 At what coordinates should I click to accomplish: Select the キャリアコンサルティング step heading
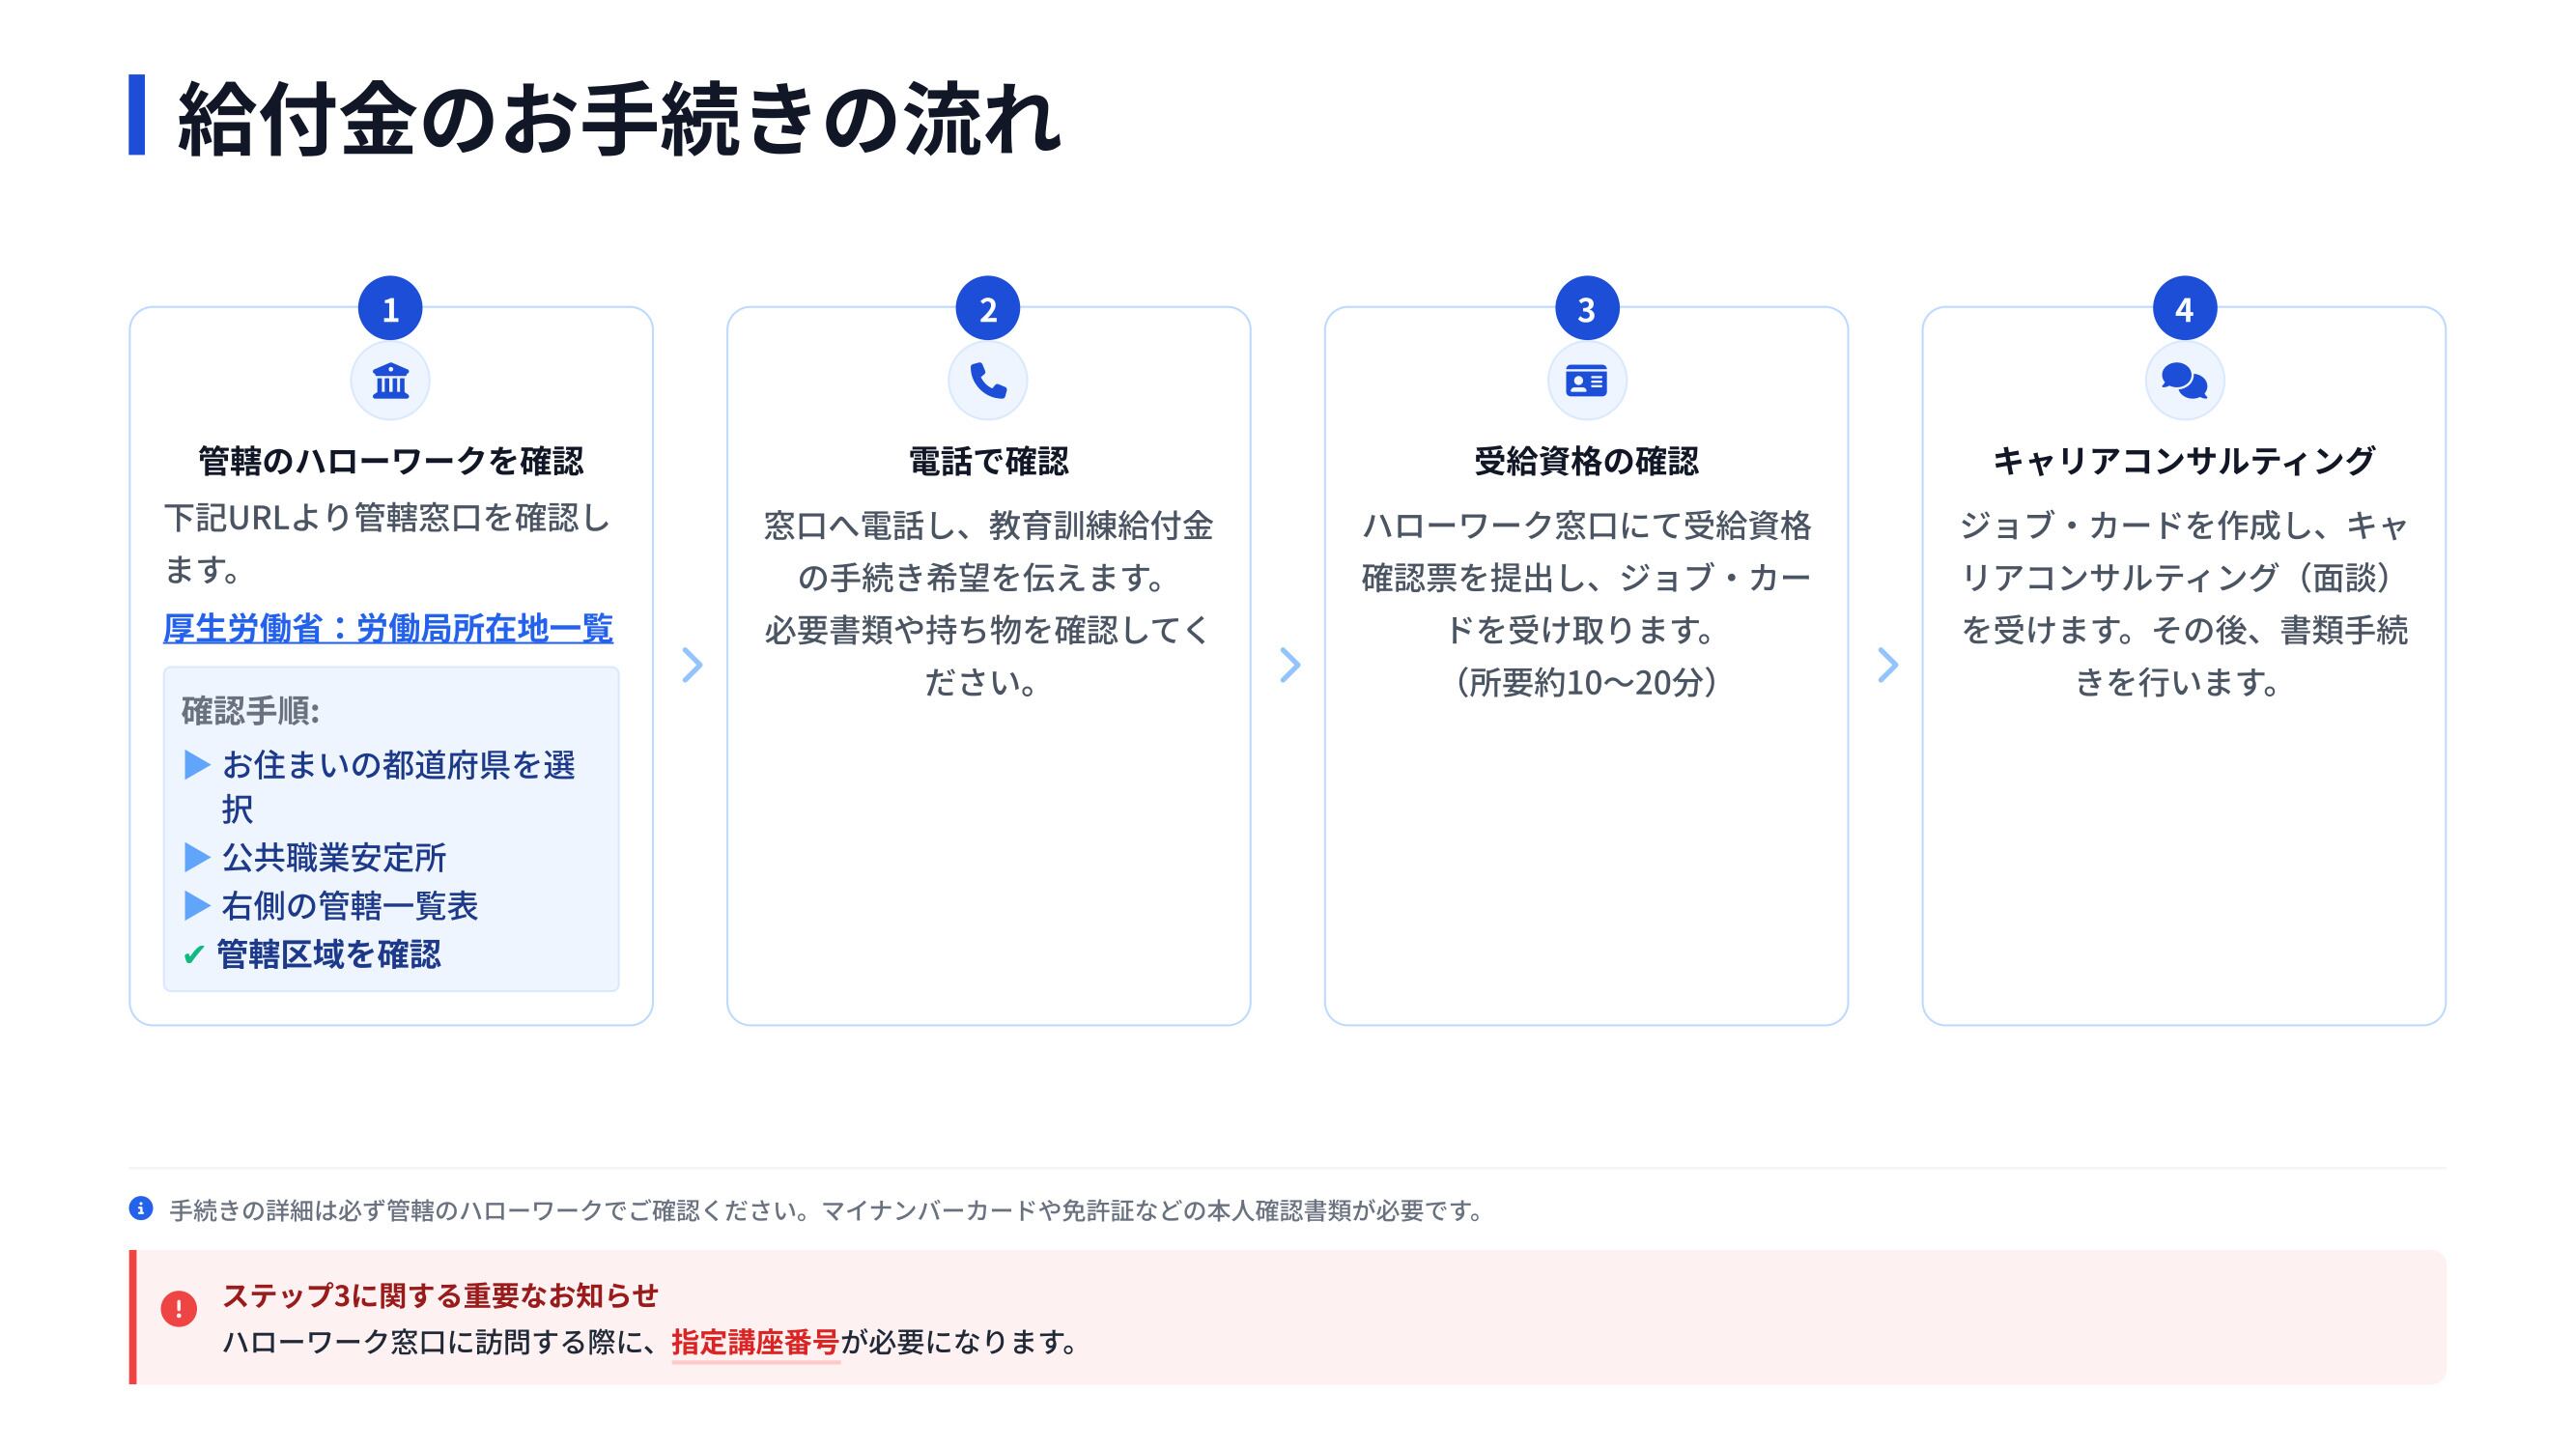(2184, 461)
